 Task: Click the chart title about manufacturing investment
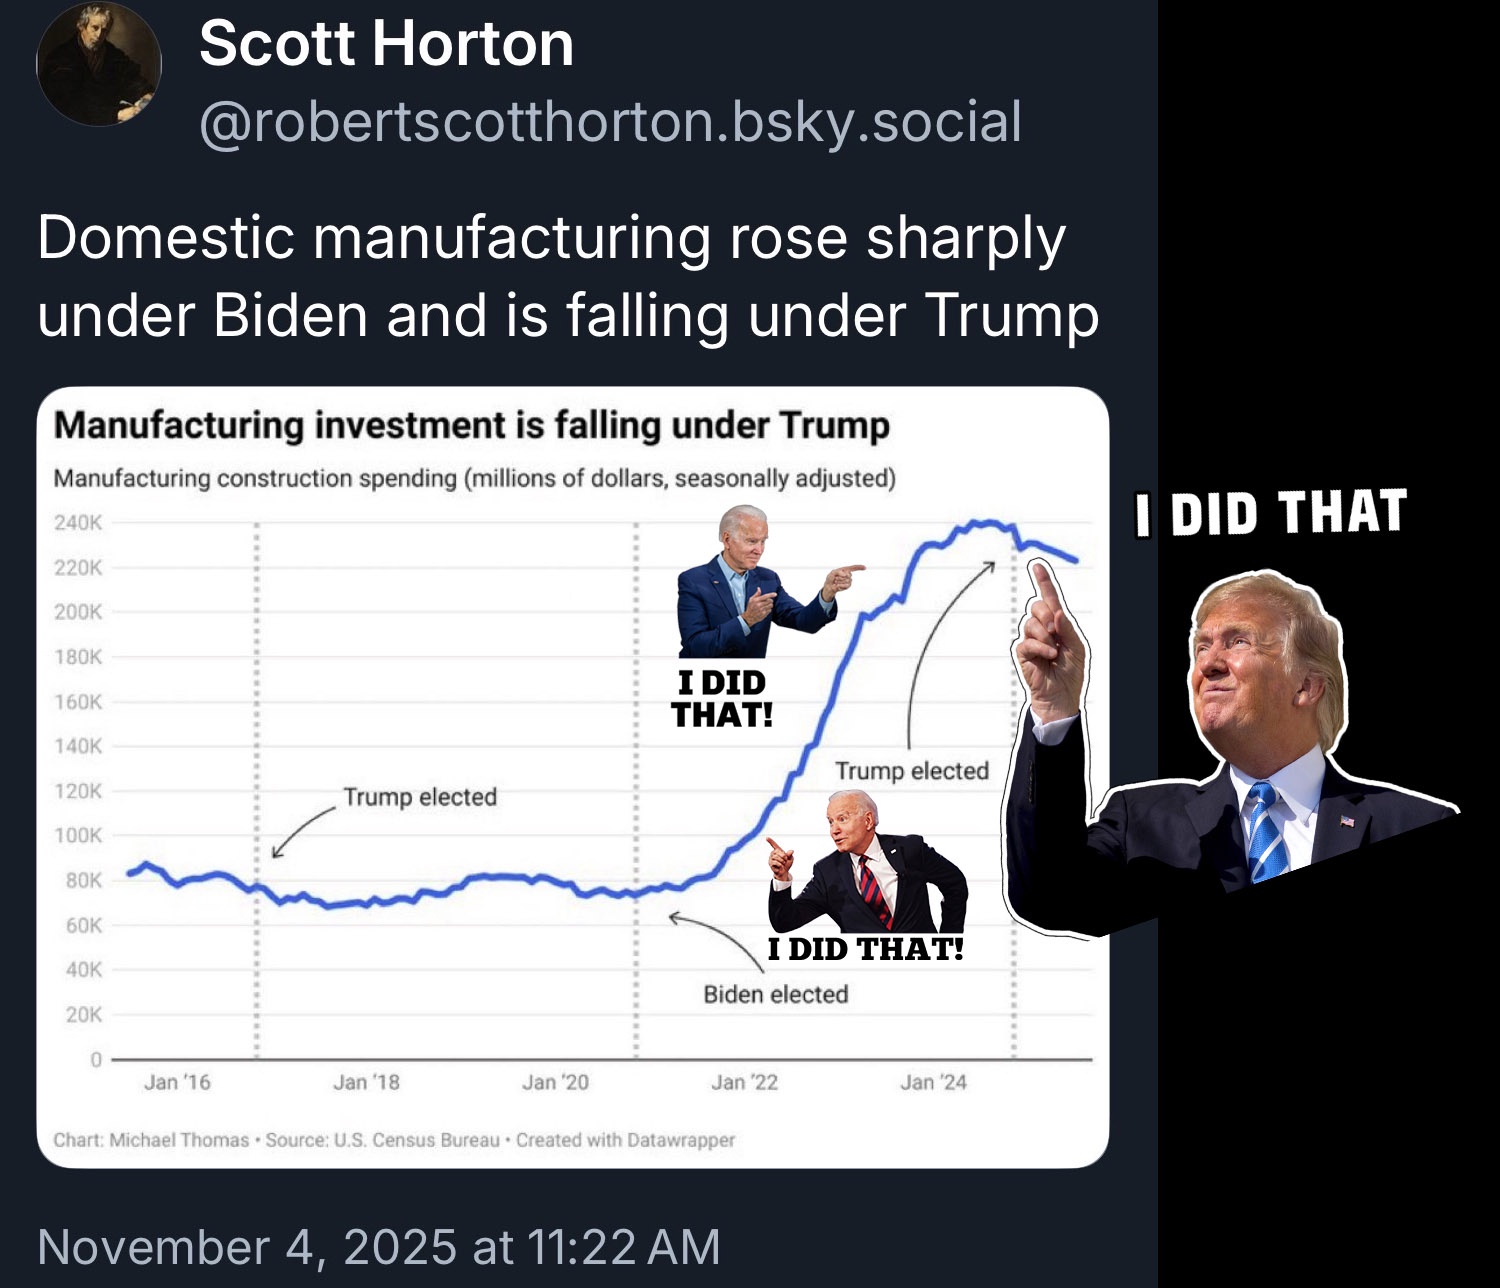click(x=471, y=425)
